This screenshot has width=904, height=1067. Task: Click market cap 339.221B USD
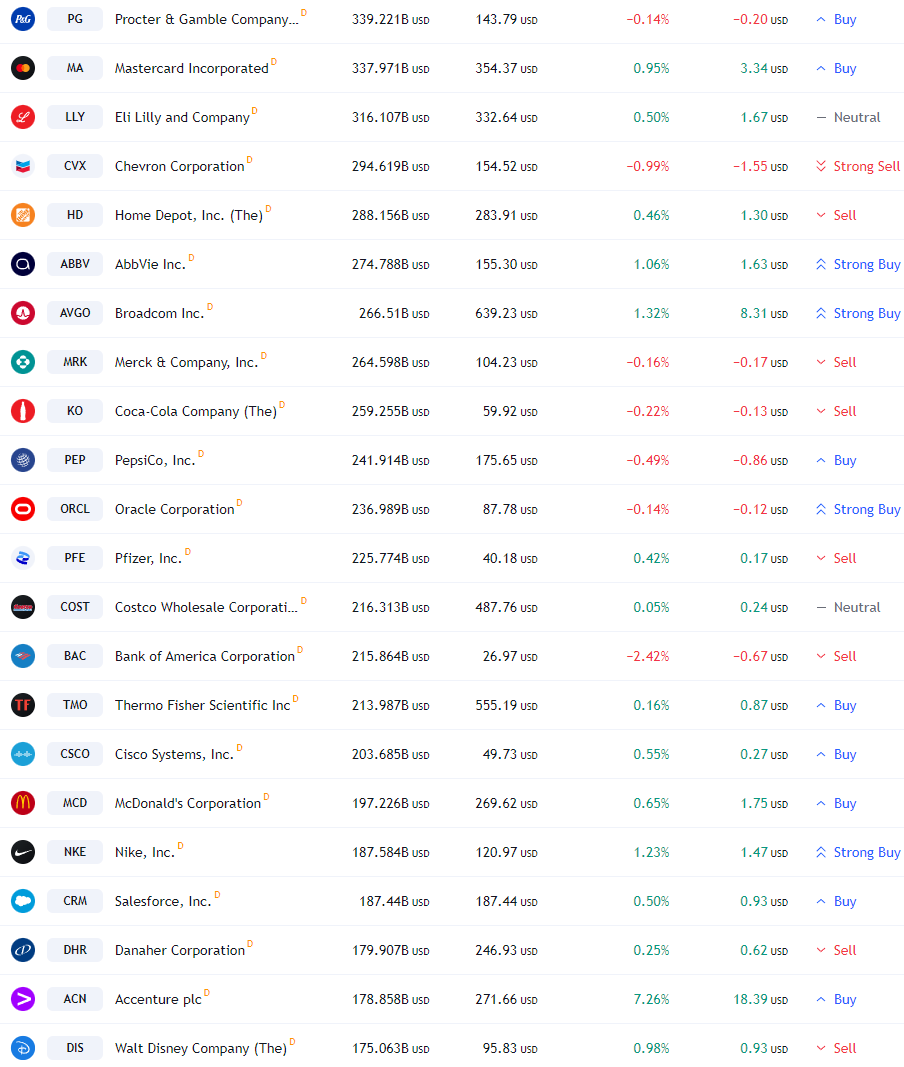[391, 20]
